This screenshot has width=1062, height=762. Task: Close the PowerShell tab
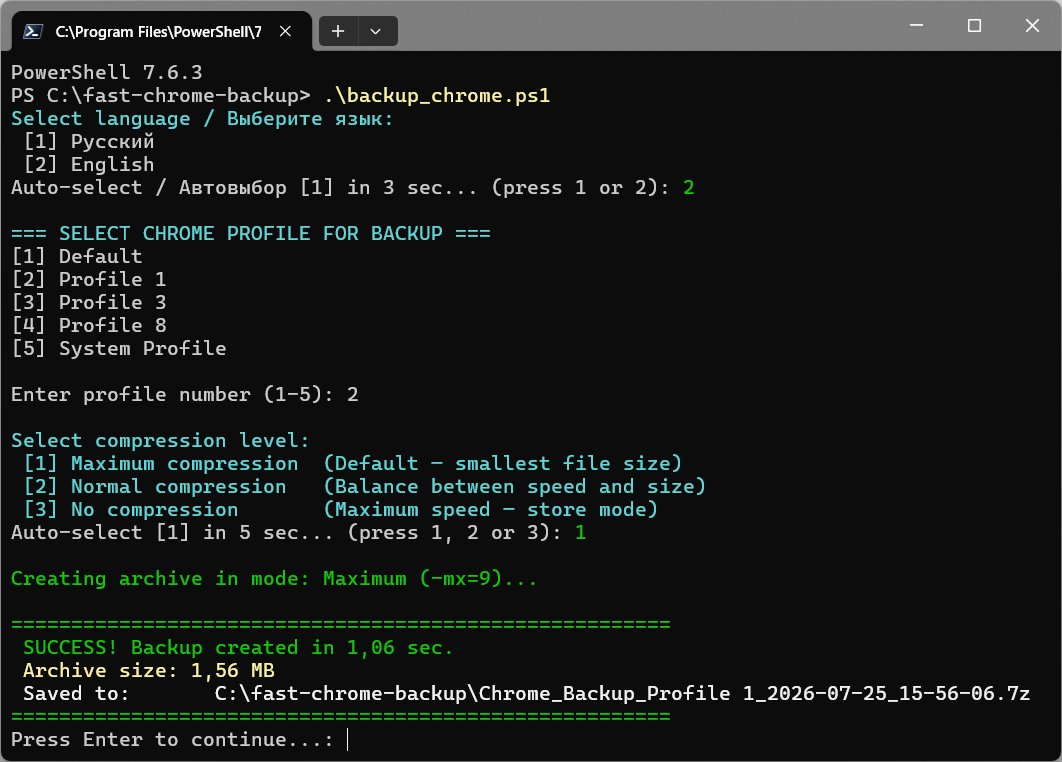(285, 31)
